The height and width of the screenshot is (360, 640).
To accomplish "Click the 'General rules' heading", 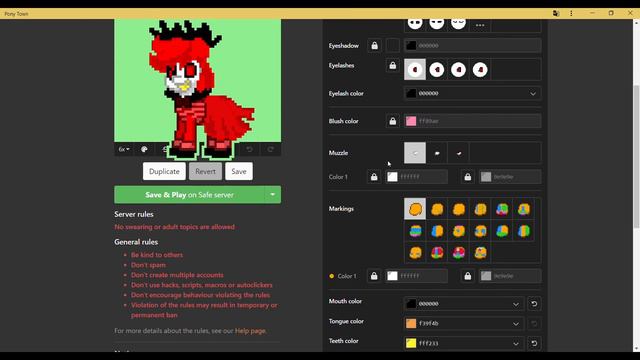I will tap(136, 242).
